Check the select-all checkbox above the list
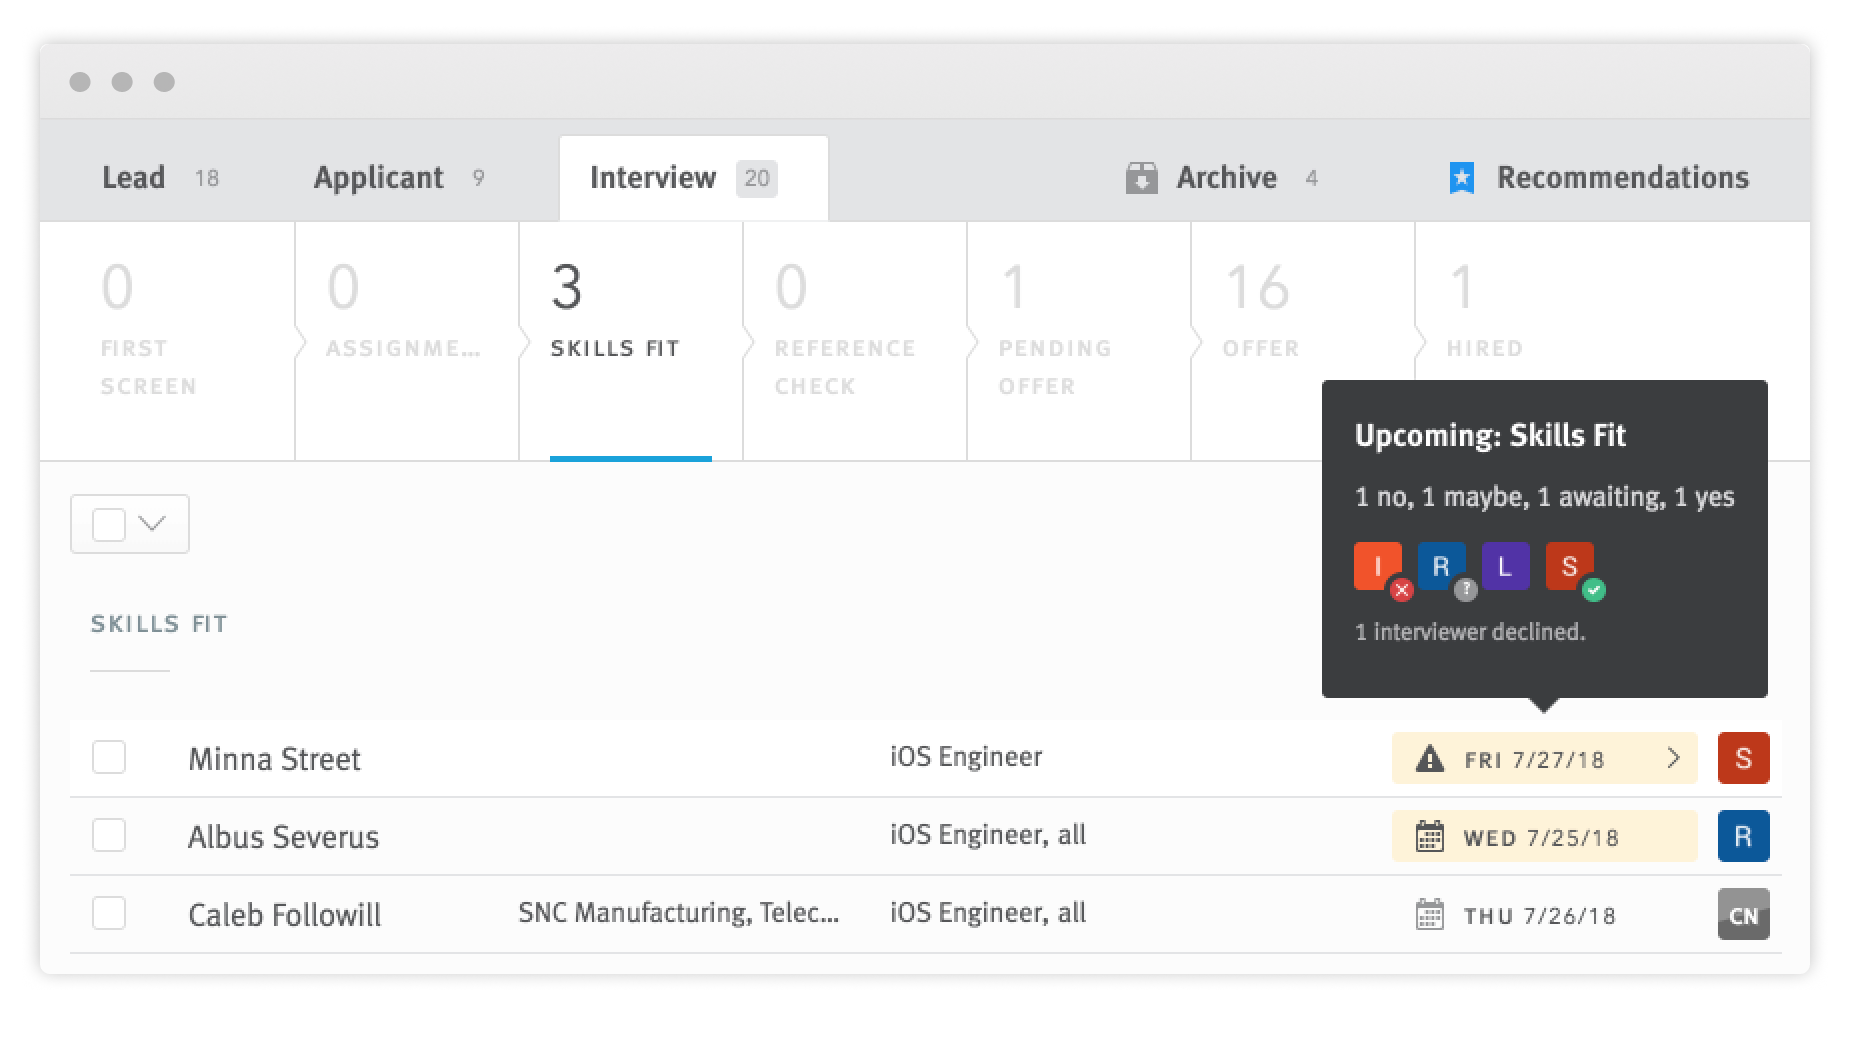 click(x=109, y=523)
